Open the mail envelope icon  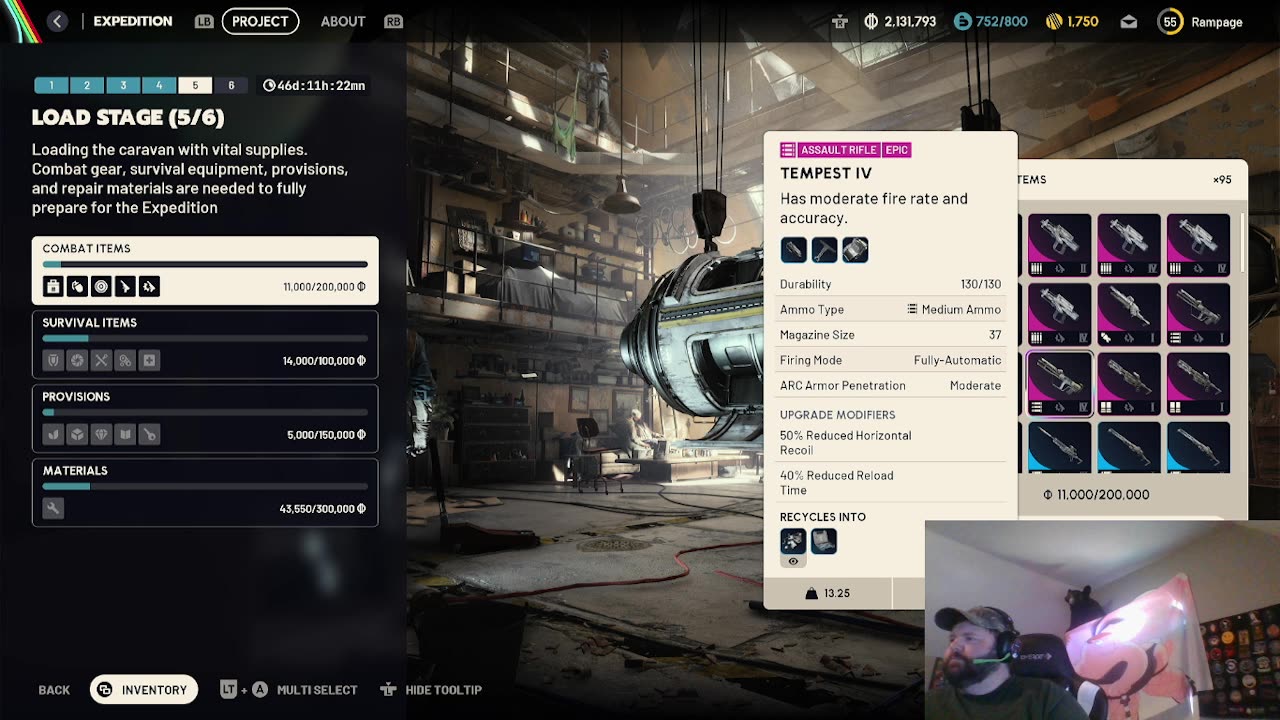(x=1129, y=22)
